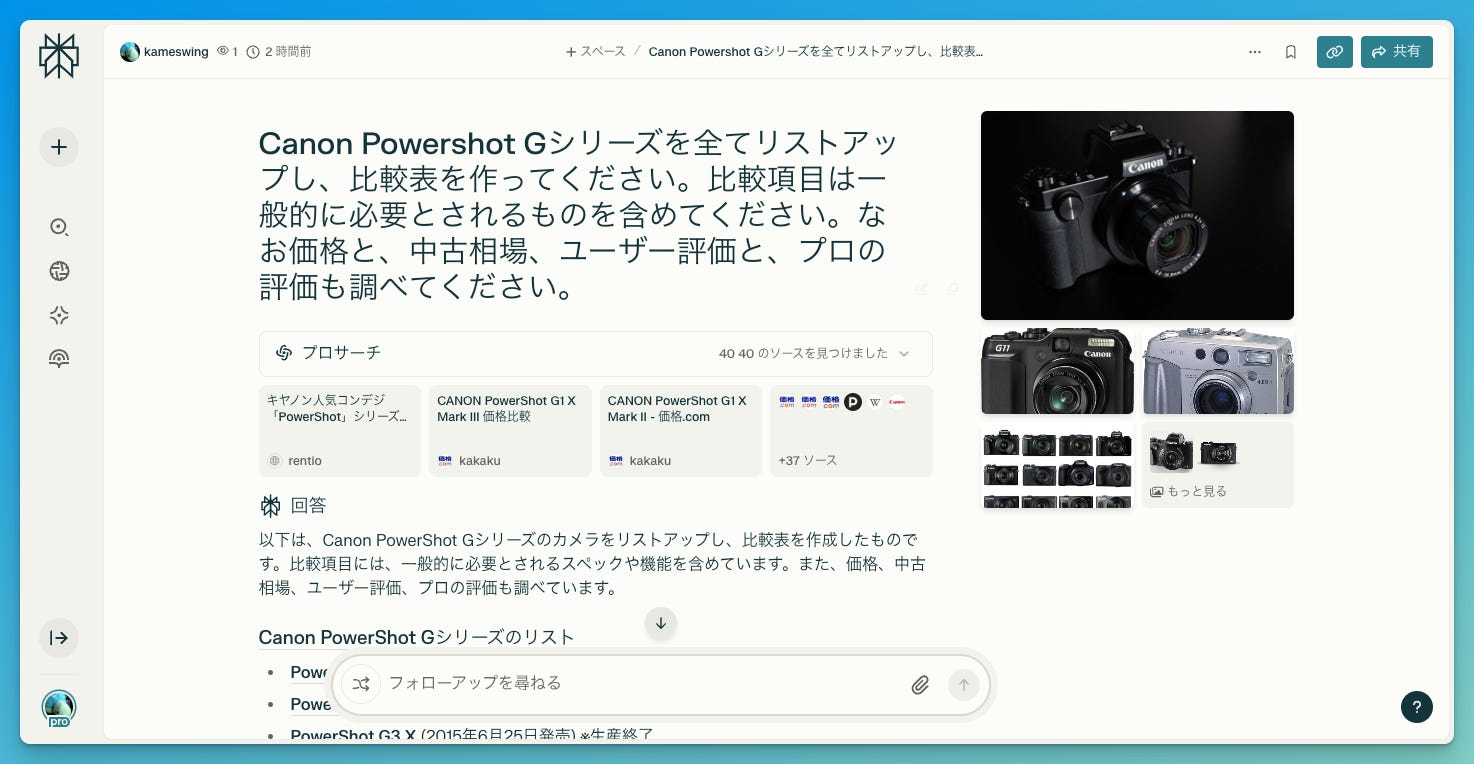Jump to bottom with down arrow

pyautogui.click(x=661, y=623)
